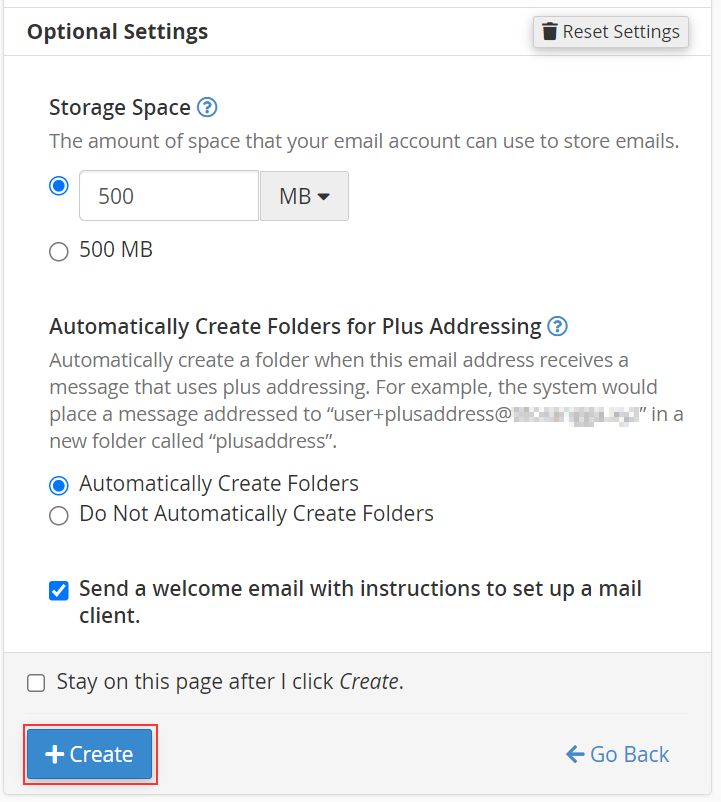721x802 pixels.
Task: Click the plus icon on the Create button
Action: click(x=55, y=754)
